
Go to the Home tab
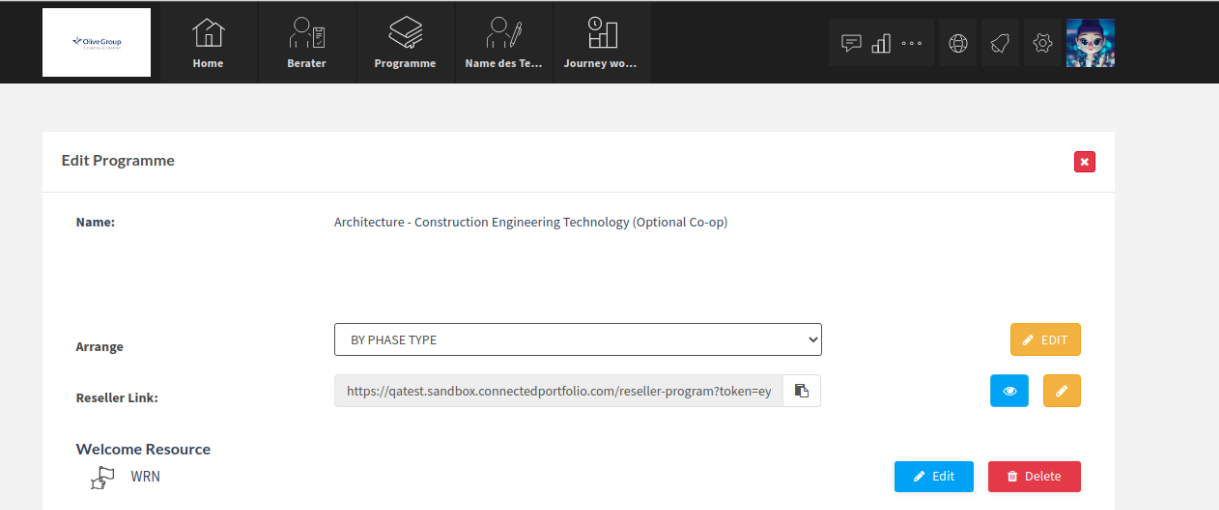(x=208, y=43)
